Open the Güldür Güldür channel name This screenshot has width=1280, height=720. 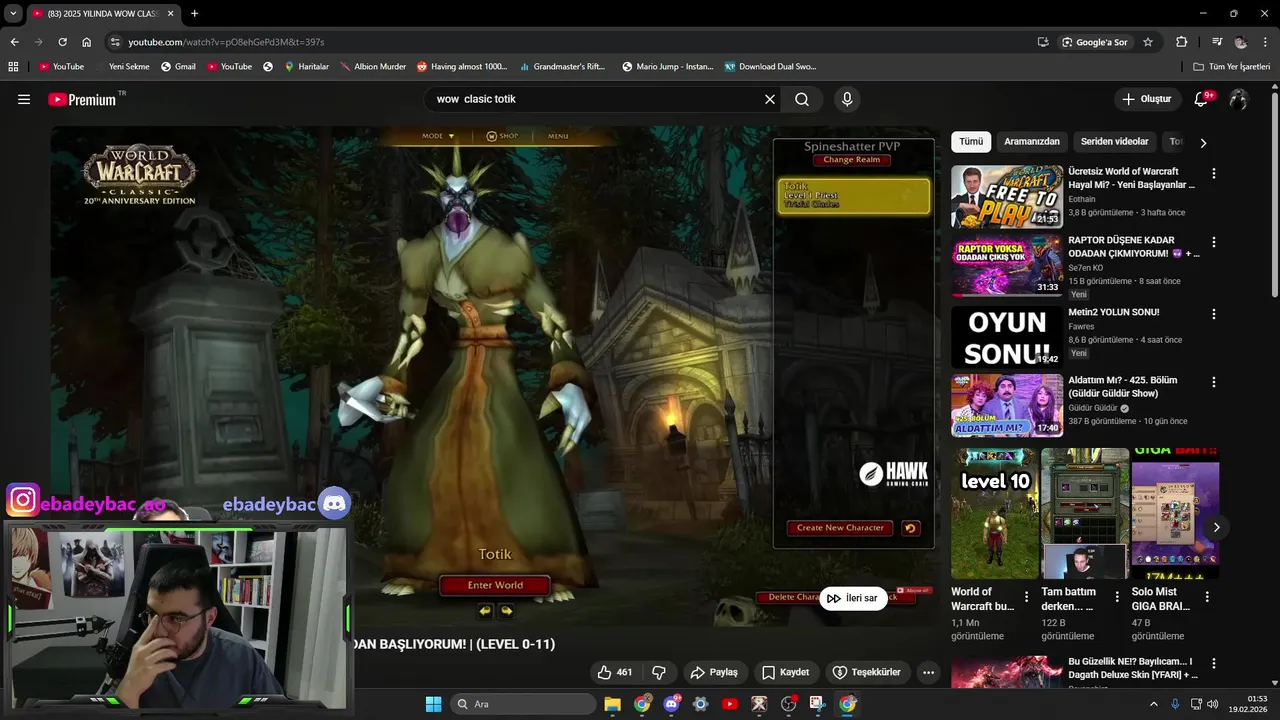(1093, 408)
